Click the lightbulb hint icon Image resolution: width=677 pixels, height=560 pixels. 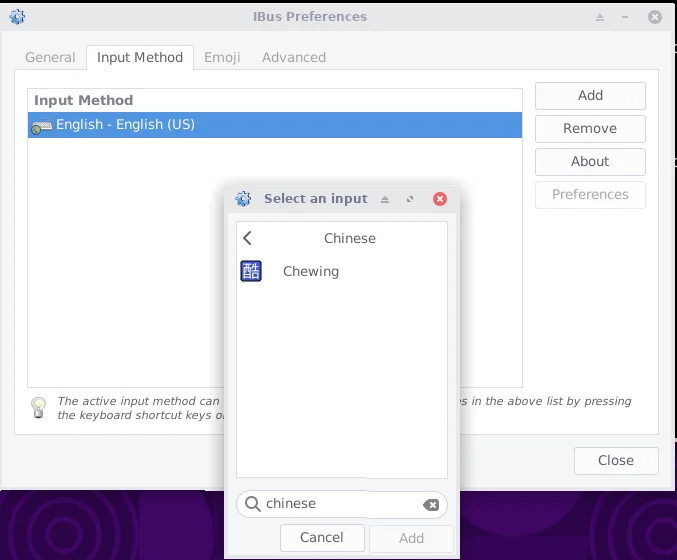click(x=39, y=407)
